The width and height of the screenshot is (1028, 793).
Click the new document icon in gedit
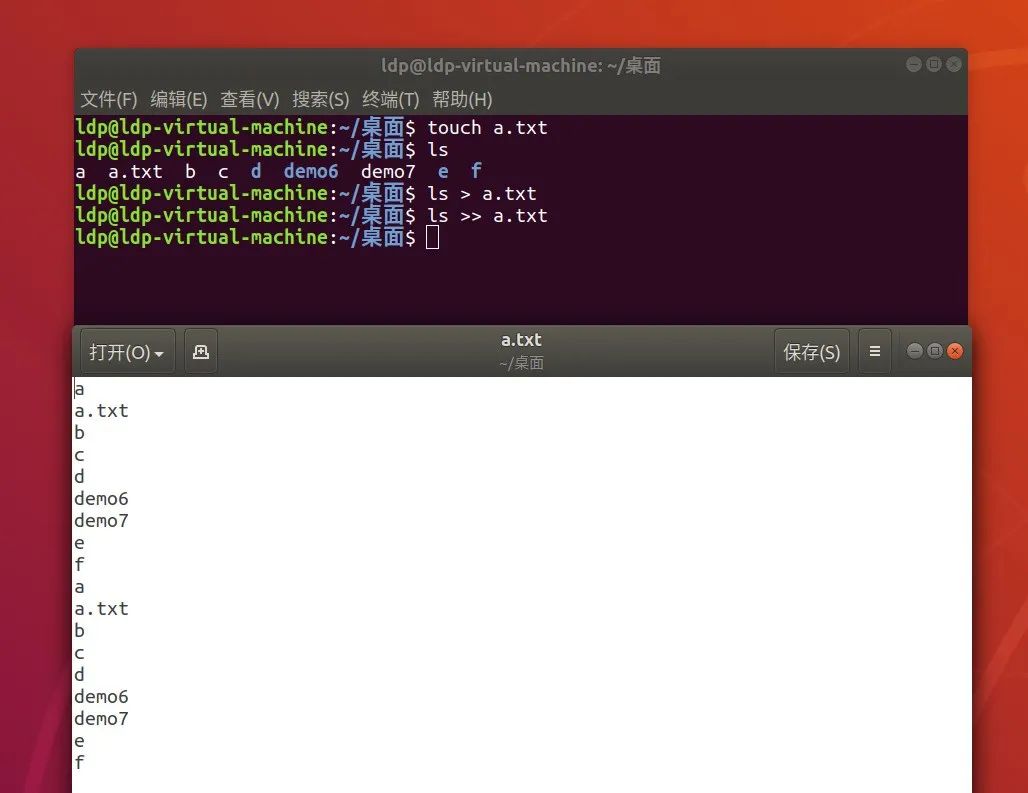tap(201, 352)
